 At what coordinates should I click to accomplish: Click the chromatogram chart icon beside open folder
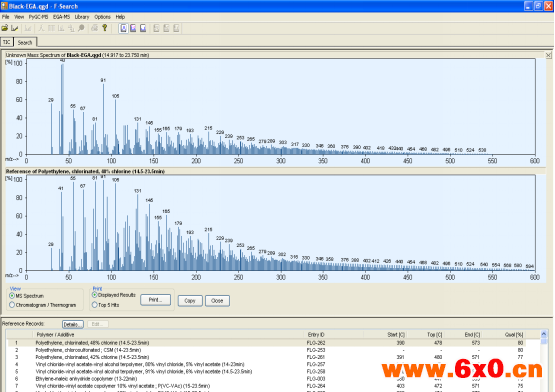pos(15,28)
